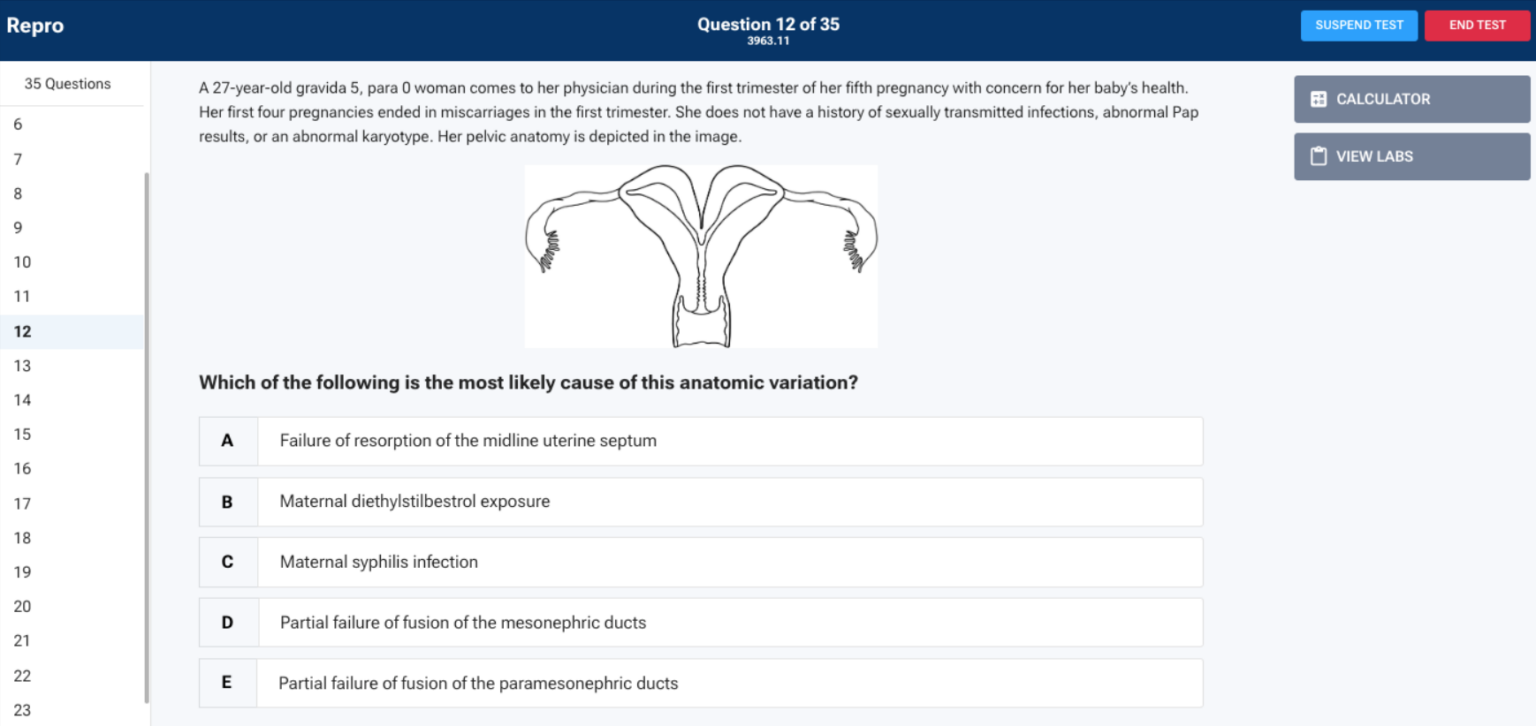This screenshot has width=1536, height=726.
Task: Select answer choice C letter box
Action: (227, 562)
